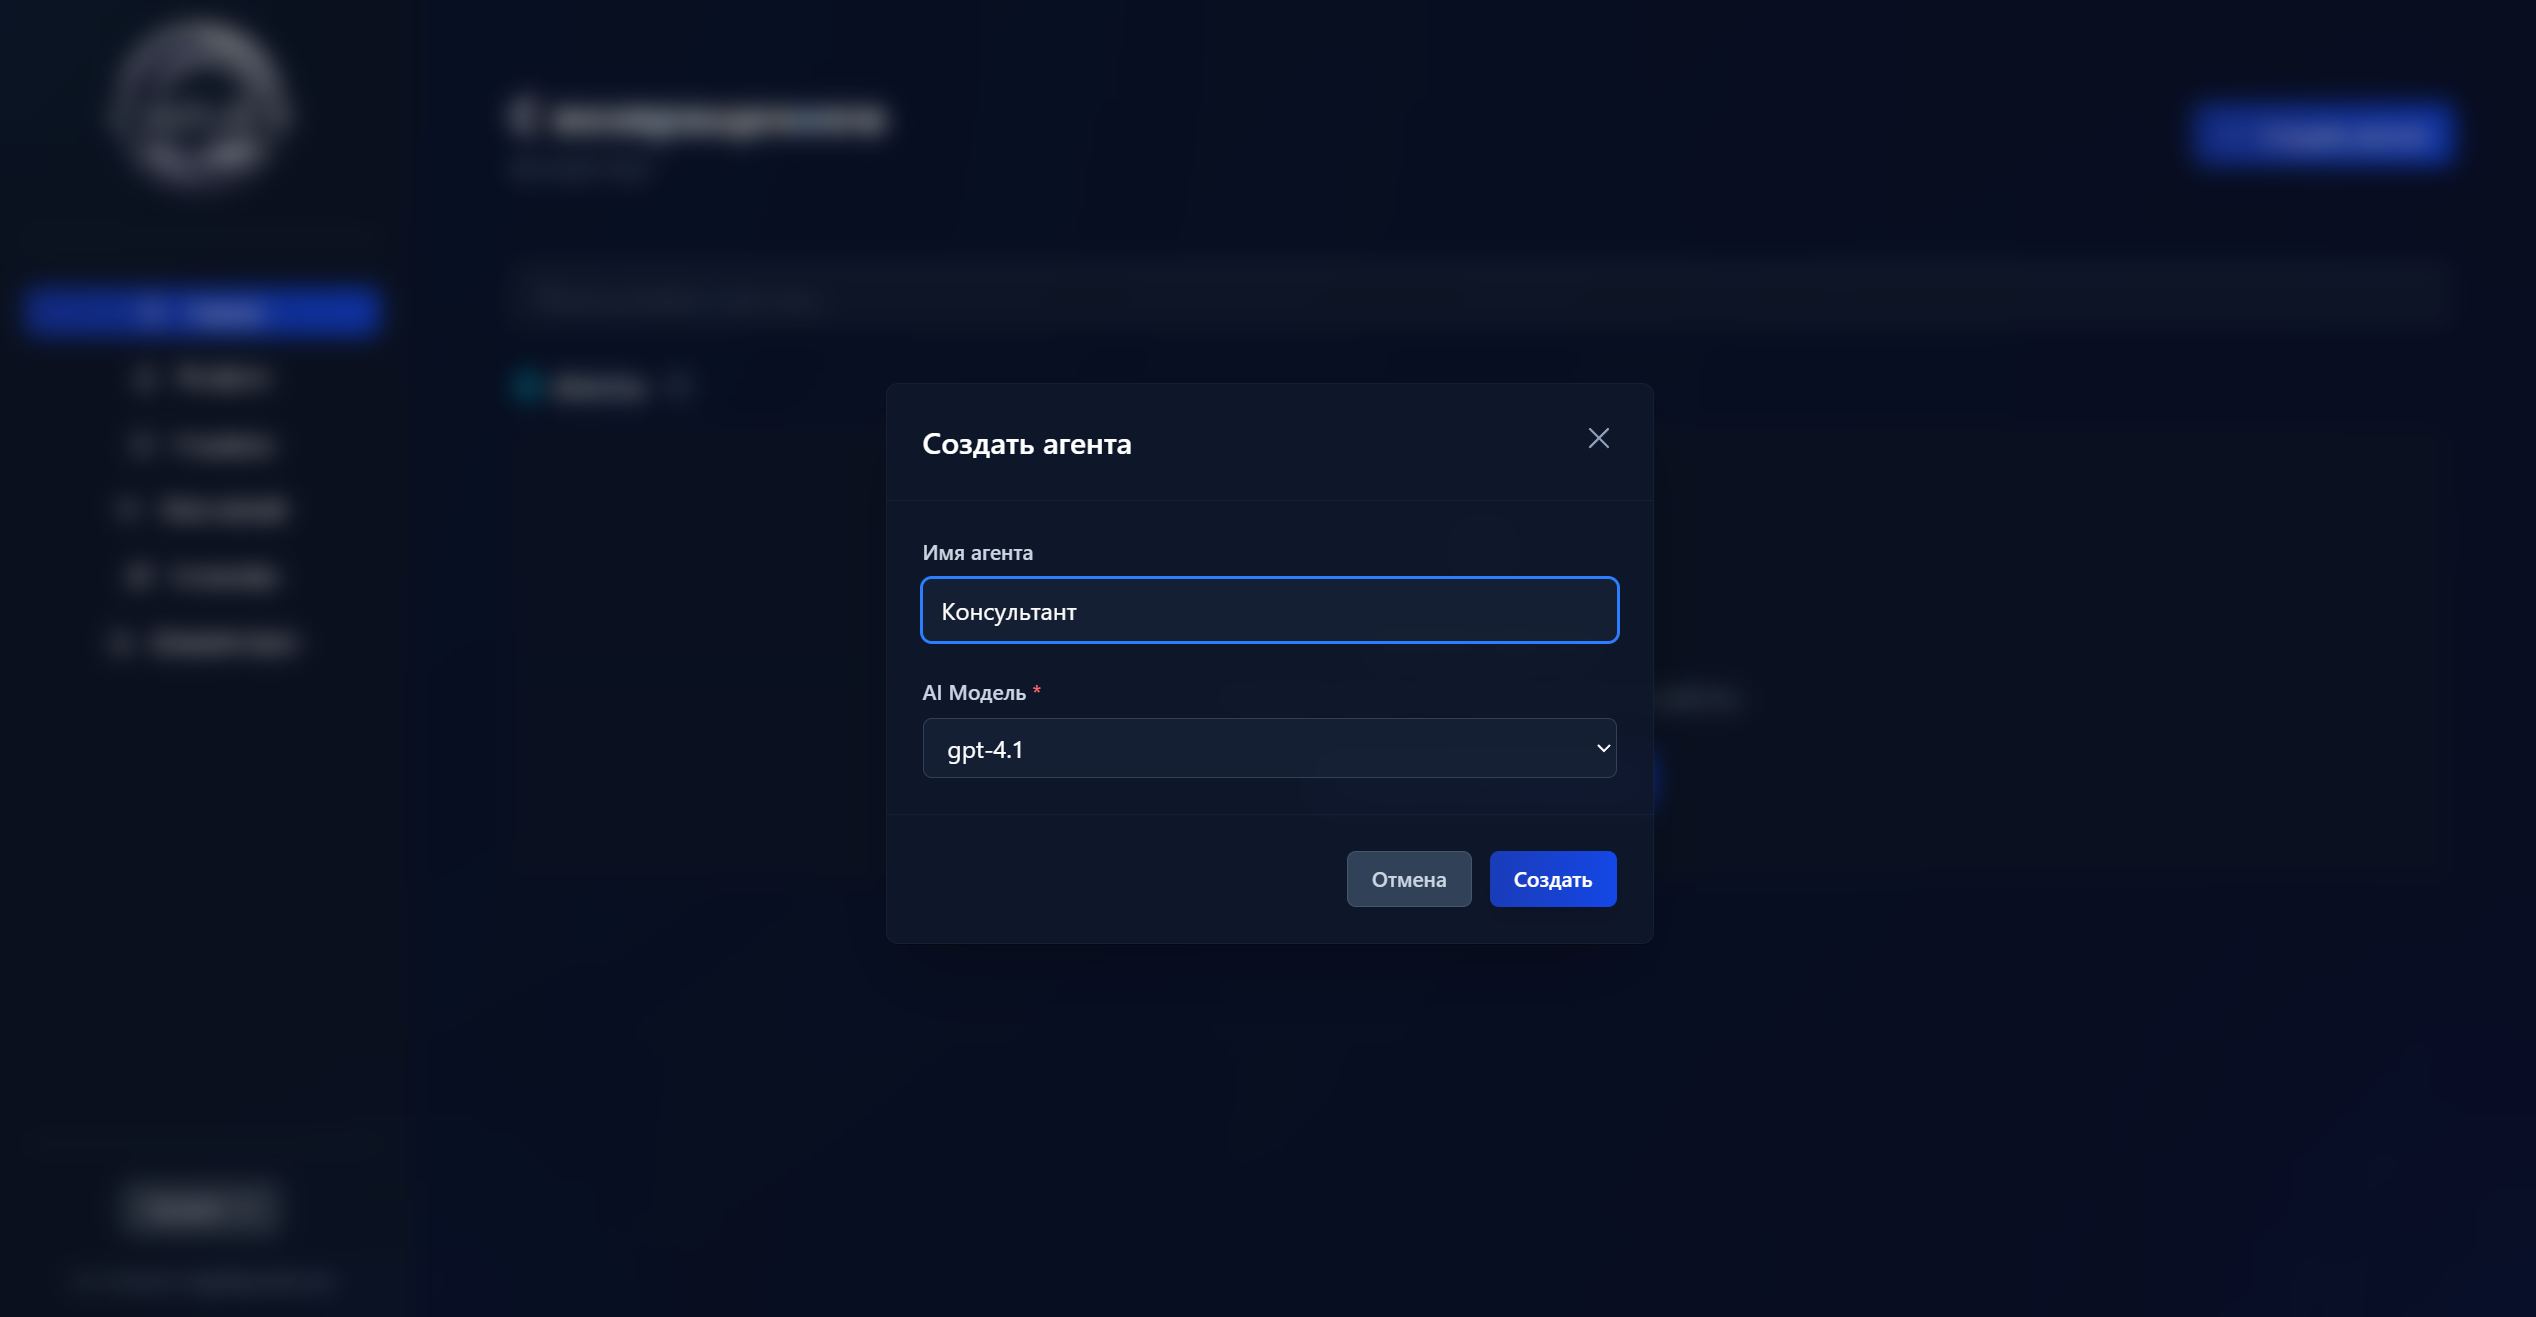Select the highlighted blue sidebar menu item
This screenshot has width=2536, height=1317.
200,311
